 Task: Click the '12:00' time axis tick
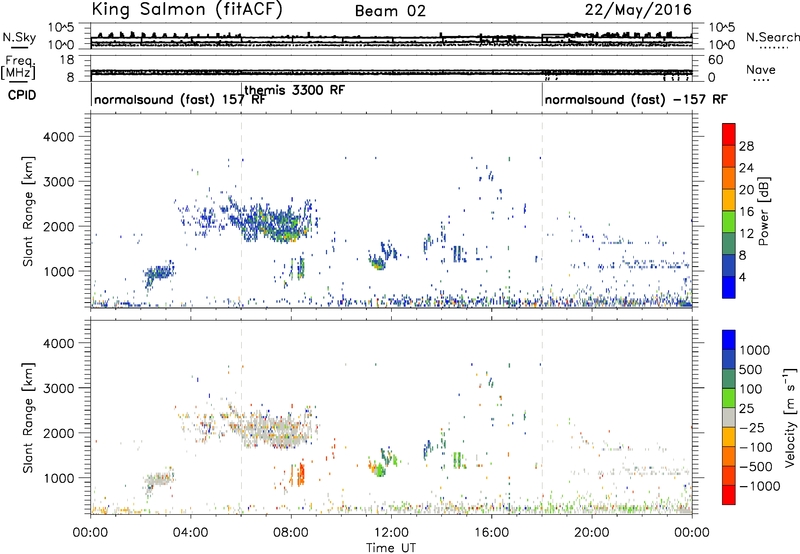click(391, 533)
